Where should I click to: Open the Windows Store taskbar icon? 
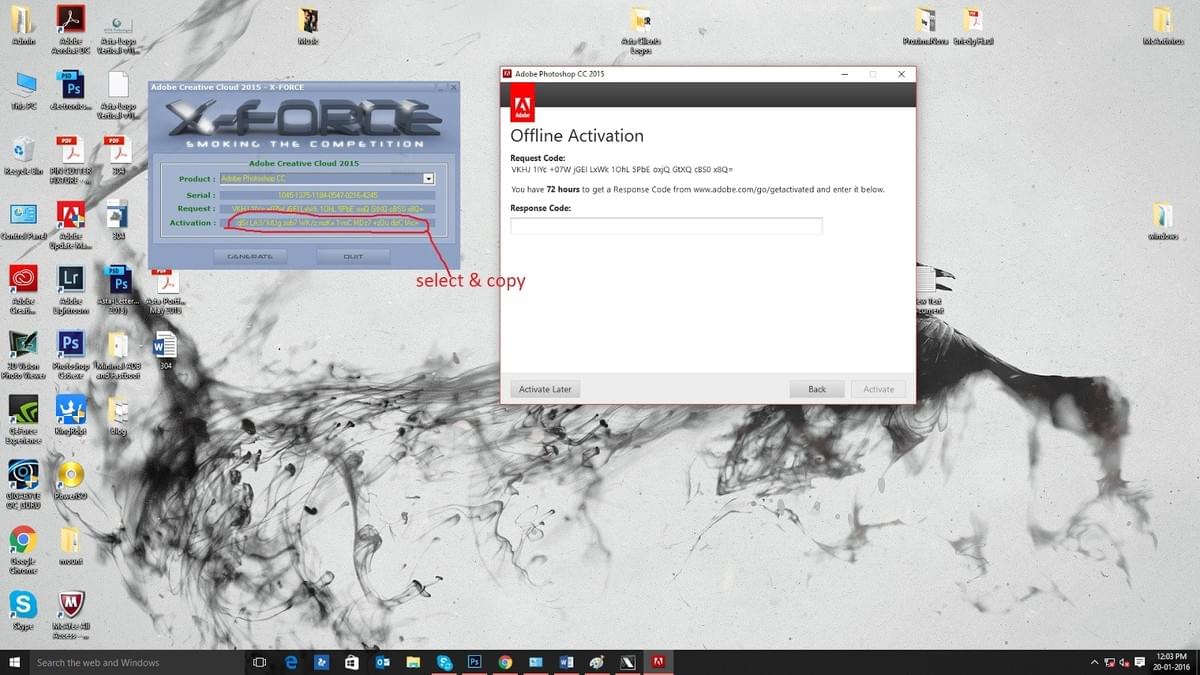(352, 662)
